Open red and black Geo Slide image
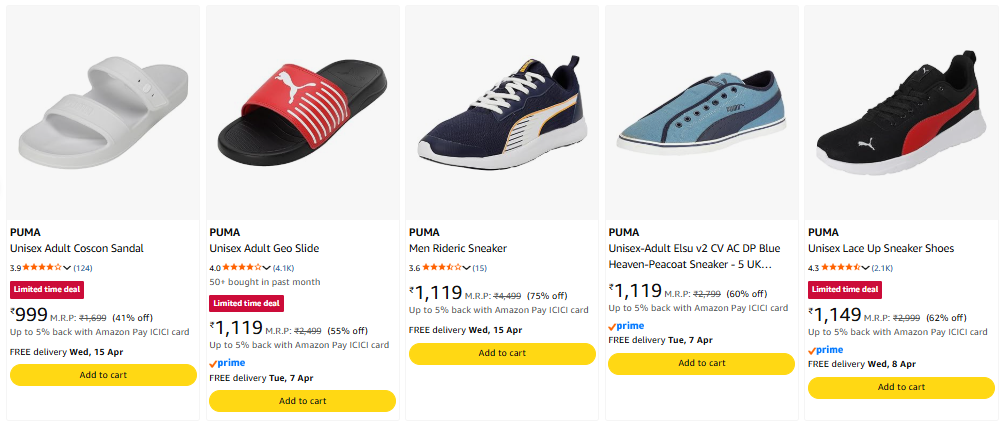The image size is (1002, 425). 302,110
